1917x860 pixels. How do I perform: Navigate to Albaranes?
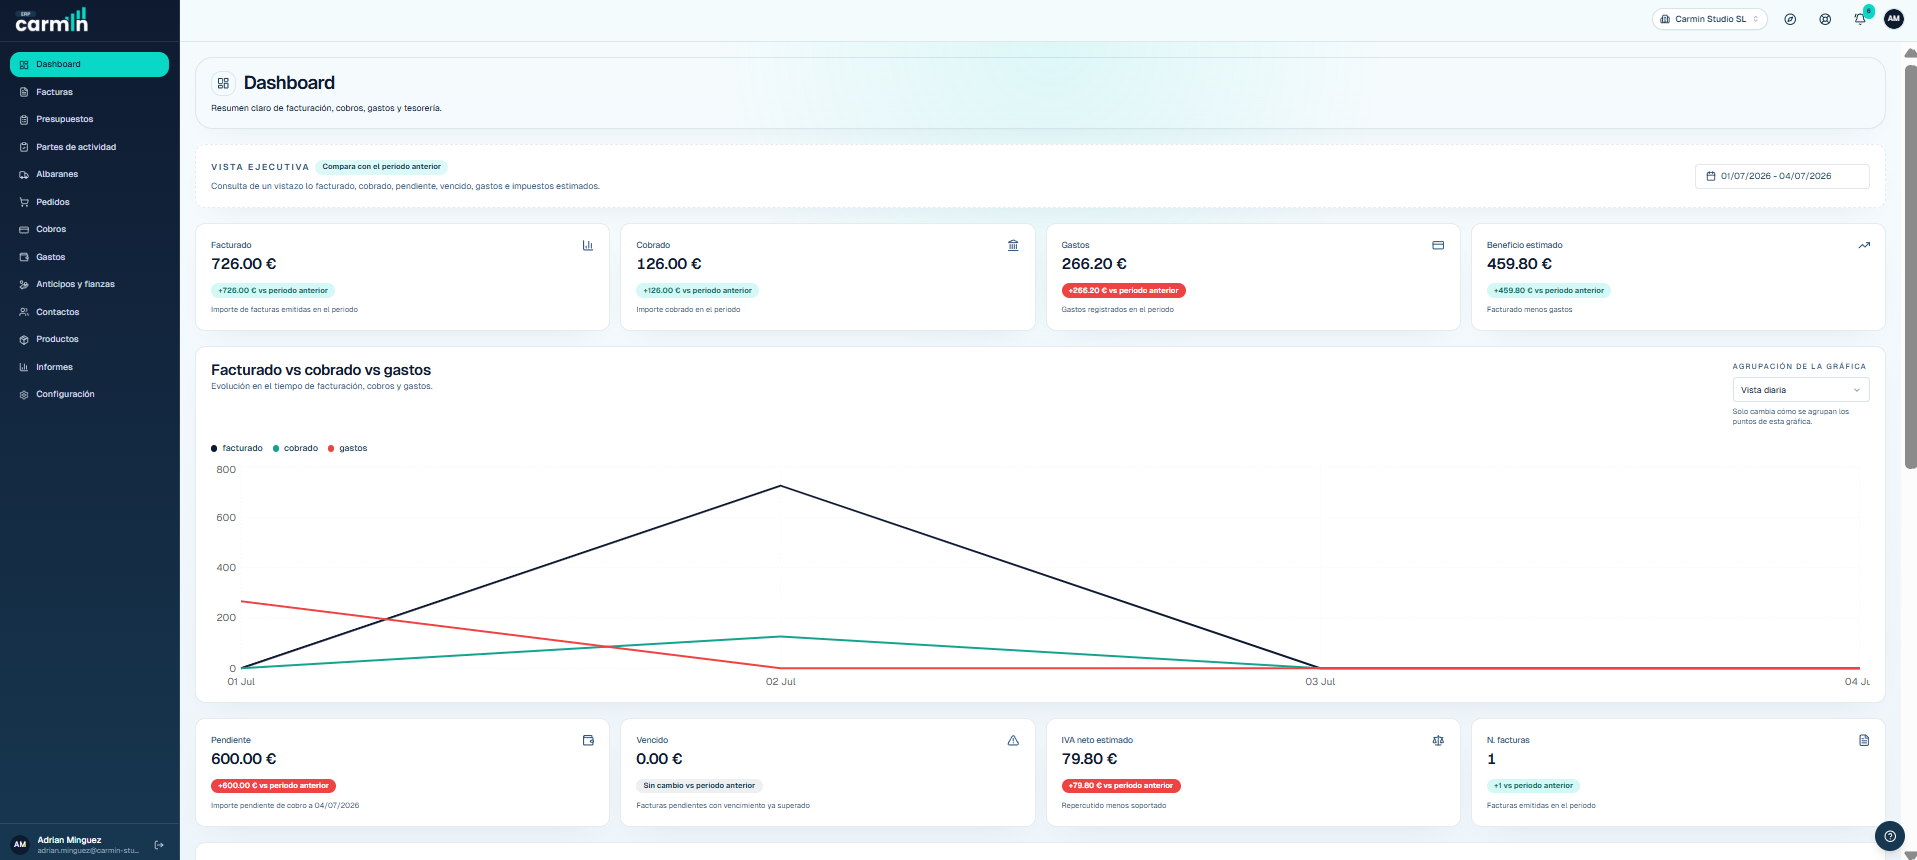tap(89, 174)
